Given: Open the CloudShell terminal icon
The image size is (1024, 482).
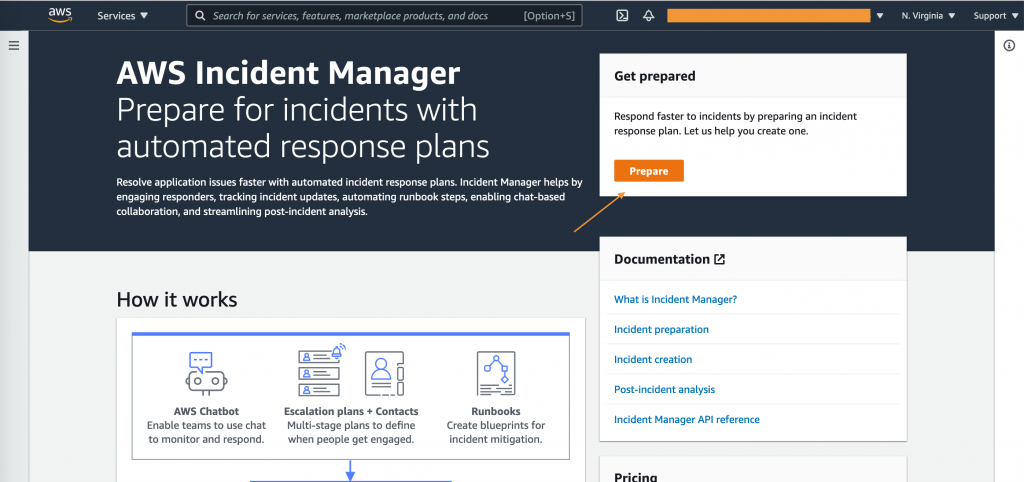Looking at the screenshot, I should (x=622, y=16).
